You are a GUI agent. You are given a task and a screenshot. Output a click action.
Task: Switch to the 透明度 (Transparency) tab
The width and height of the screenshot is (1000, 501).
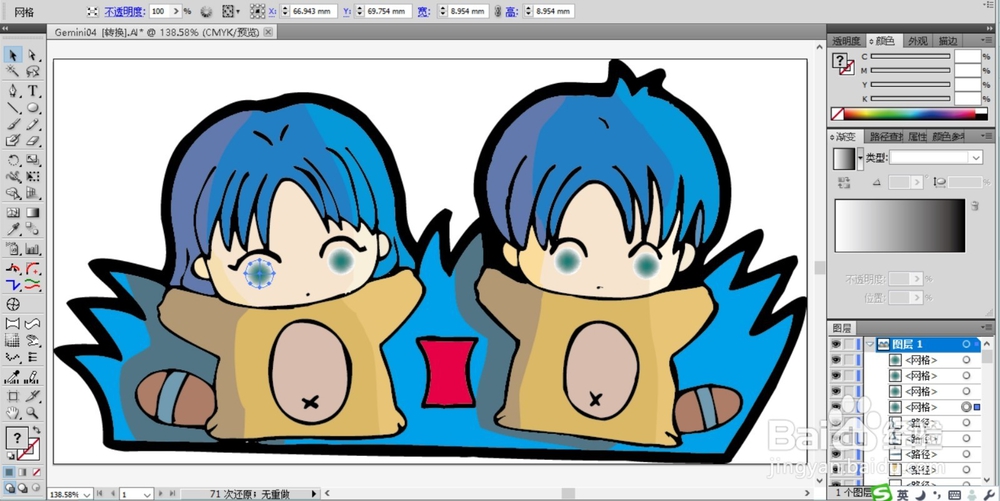(846, 41)
